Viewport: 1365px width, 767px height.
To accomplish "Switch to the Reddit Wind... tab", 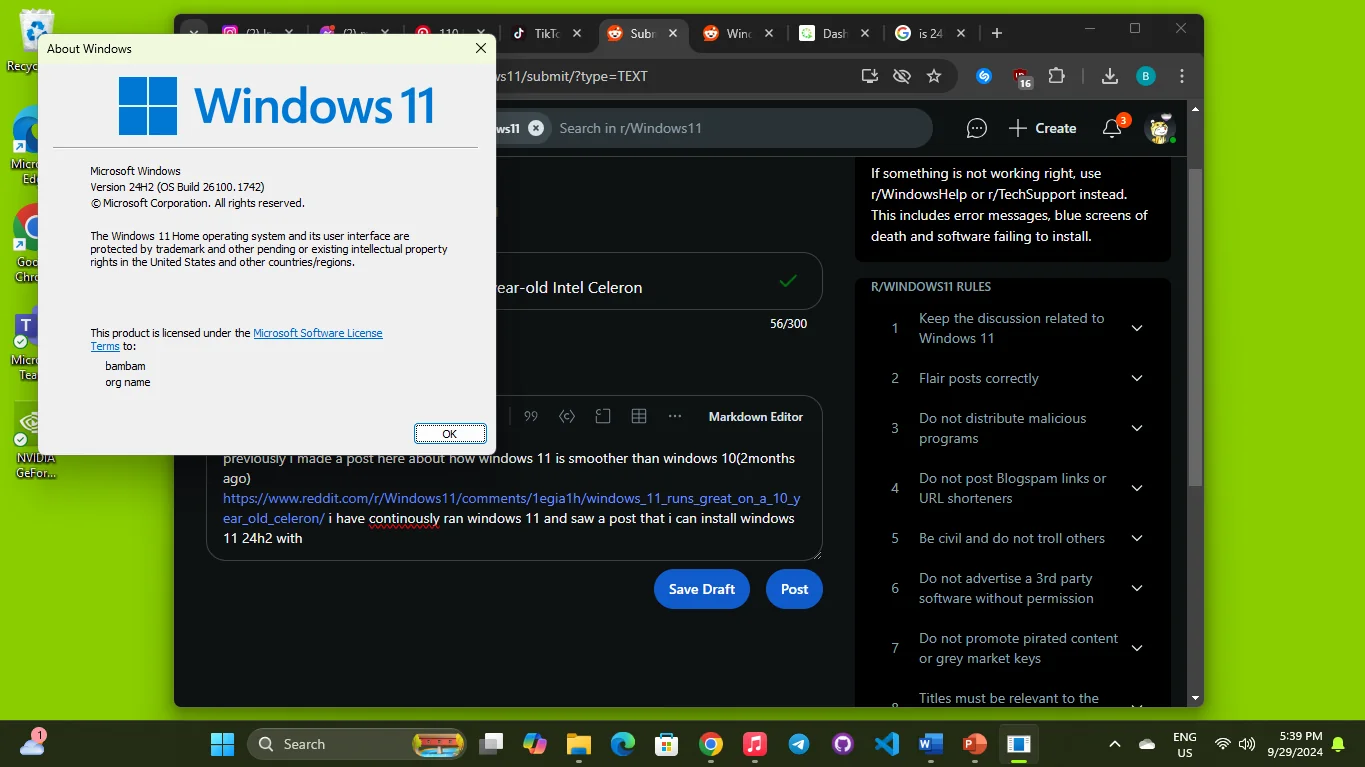I will tap(739, 33).
